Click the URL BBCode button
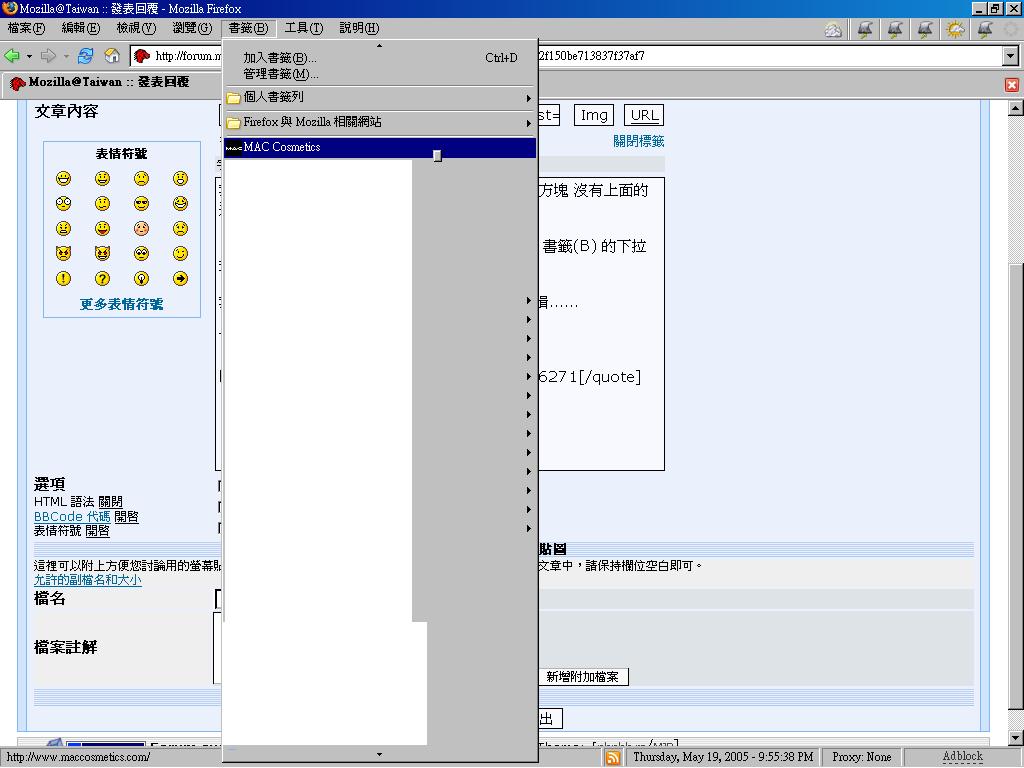Viewport: 1024px width, 768px height. [644, 116]
